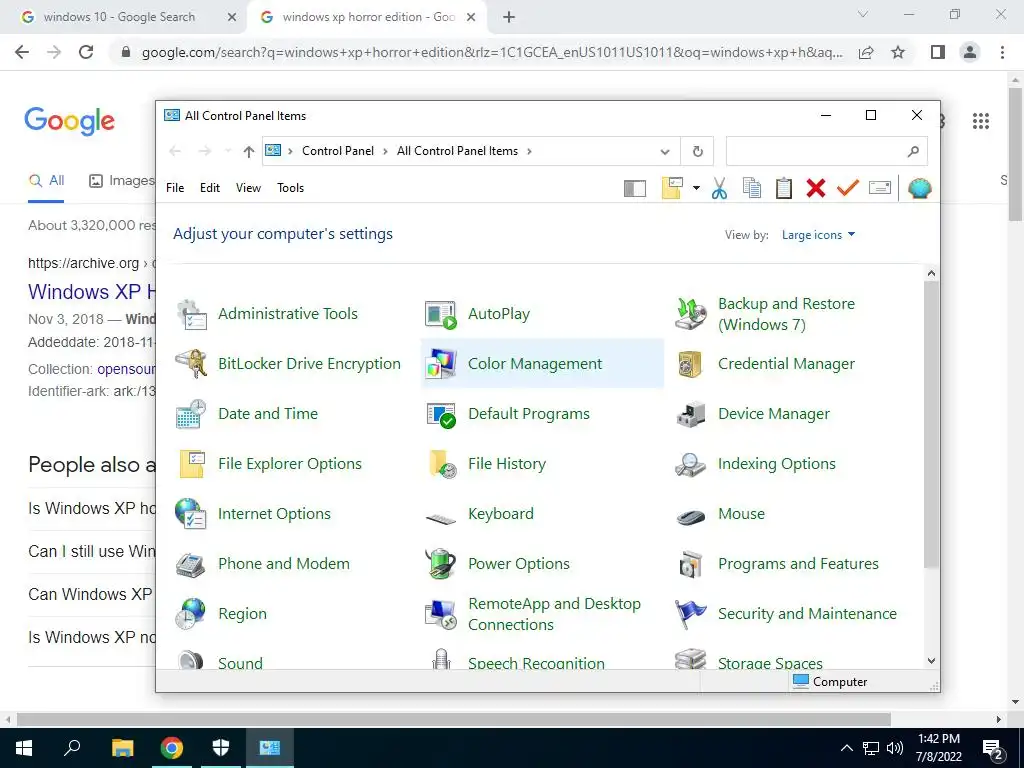The image size is (1024, 768).
Task: Click the shell settings icon in toolbar
Action: (x=920, y=189)
